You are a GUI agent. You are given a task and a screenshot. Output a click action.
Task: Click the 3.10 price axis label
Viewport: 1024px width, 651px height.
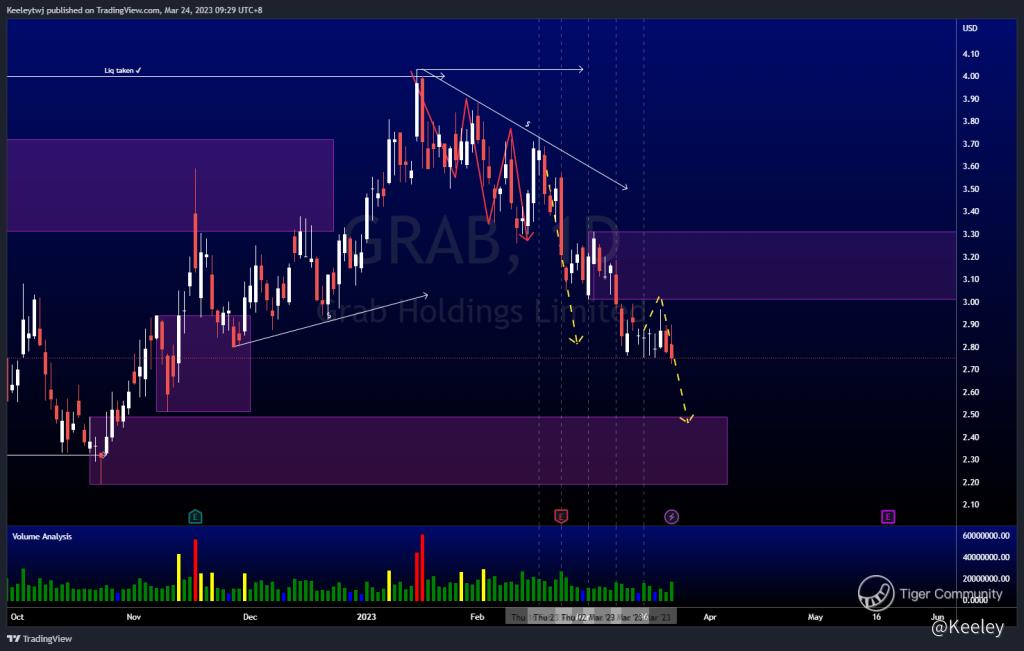[x=970, y=279]
